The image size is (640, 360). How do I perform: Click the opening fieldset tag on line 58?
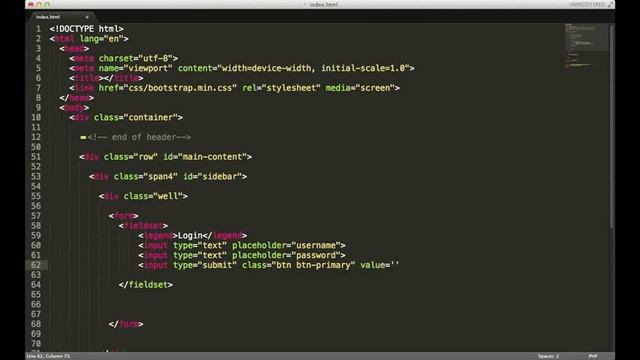(x=143, y=226)
